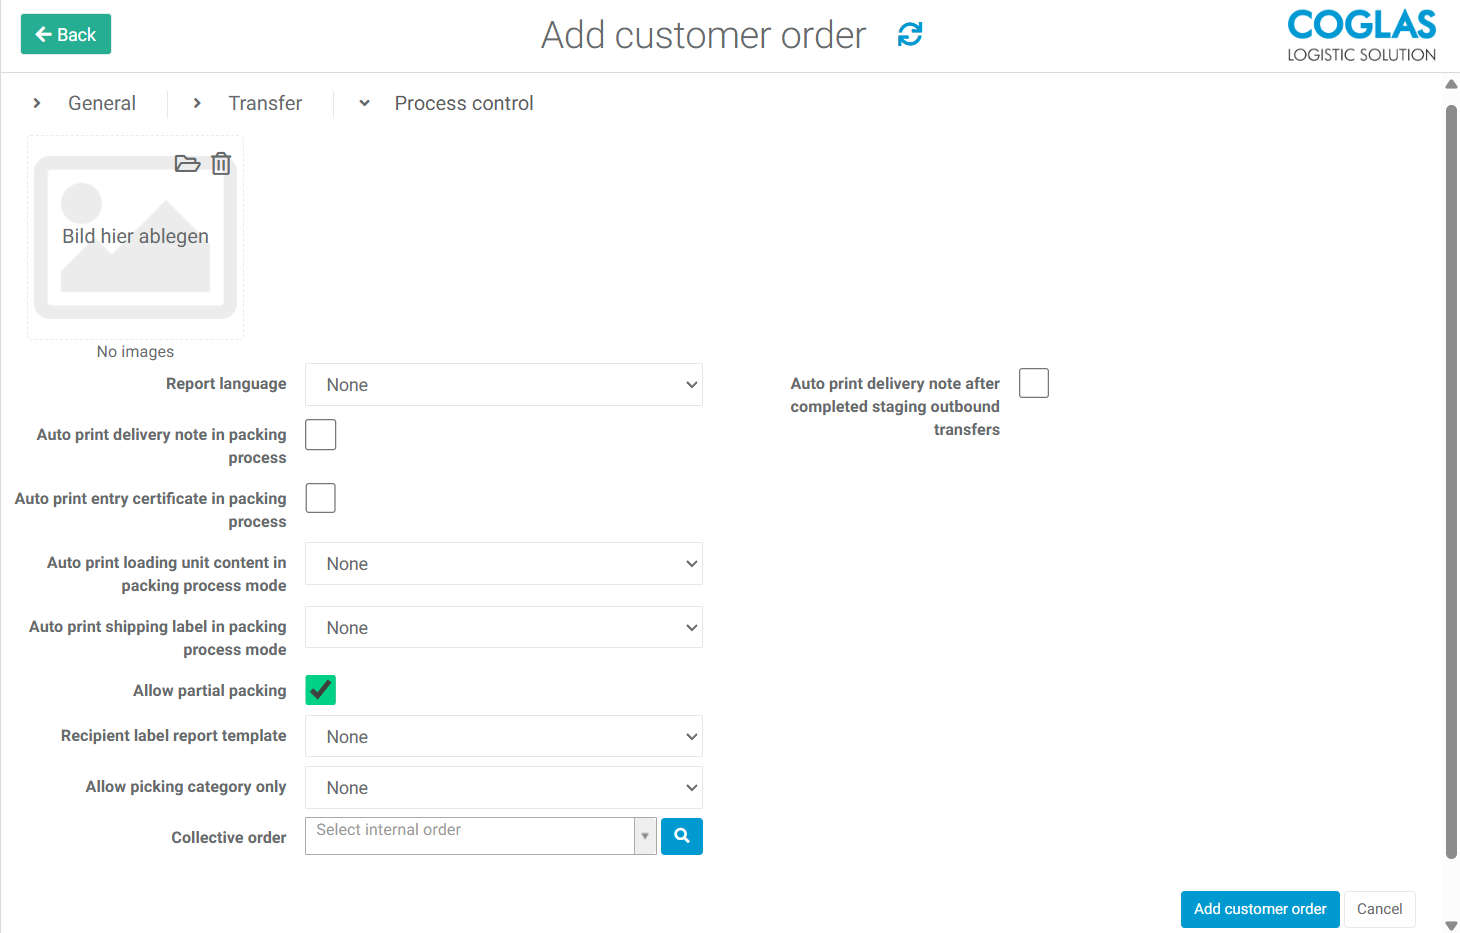Expand the Transfer section chevron
Viewport: 1460px width, 933px height.
click(x=197, y=103)
